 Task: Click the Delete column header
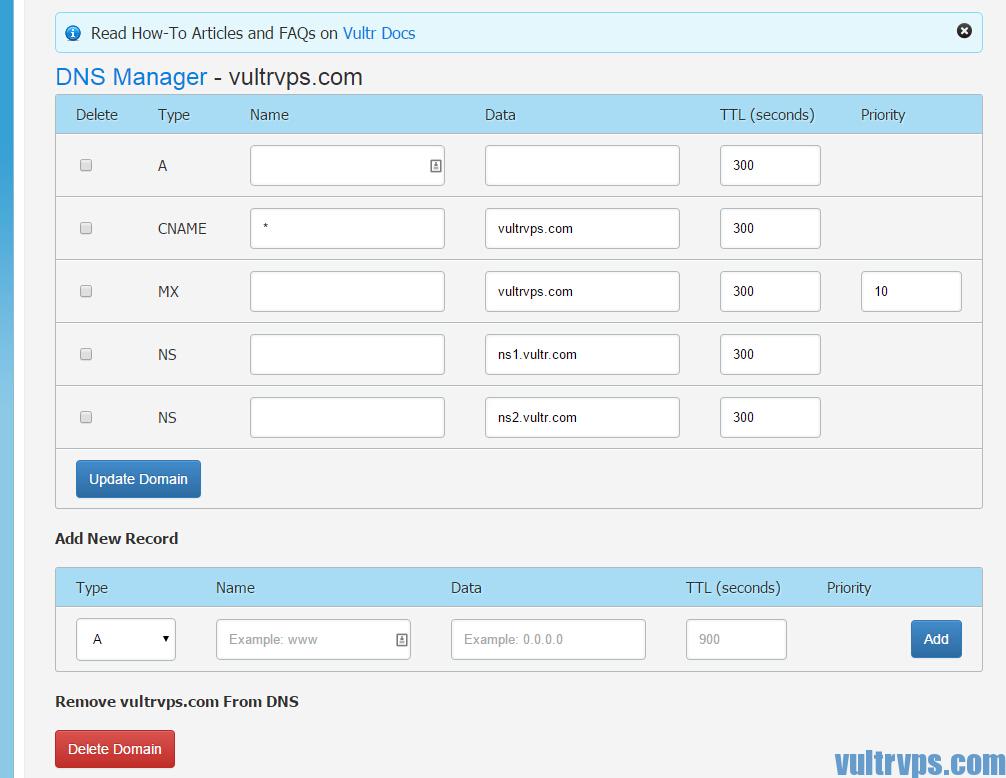97,115
